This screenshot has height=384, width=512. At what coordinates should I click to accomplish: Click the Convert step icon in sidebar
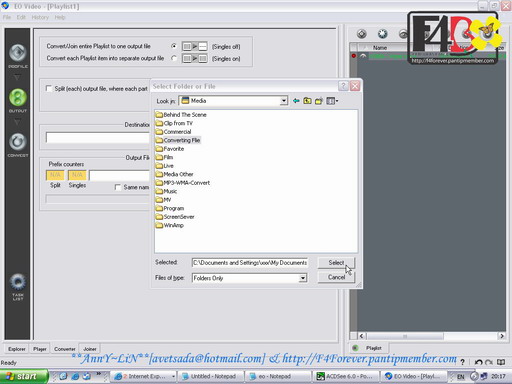18,142
